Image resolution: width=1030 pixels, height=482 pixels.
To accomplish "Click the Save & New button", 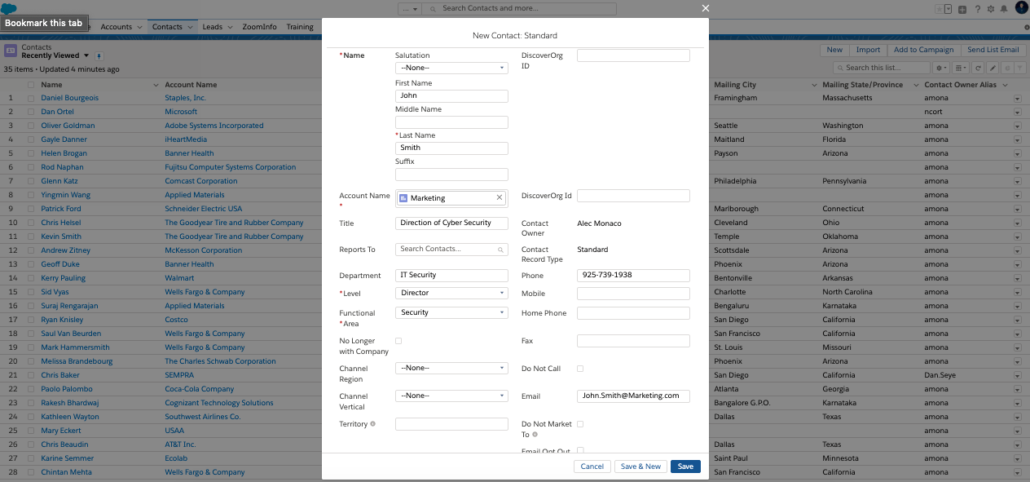I will pyautogui.click(x=640, y=466).
